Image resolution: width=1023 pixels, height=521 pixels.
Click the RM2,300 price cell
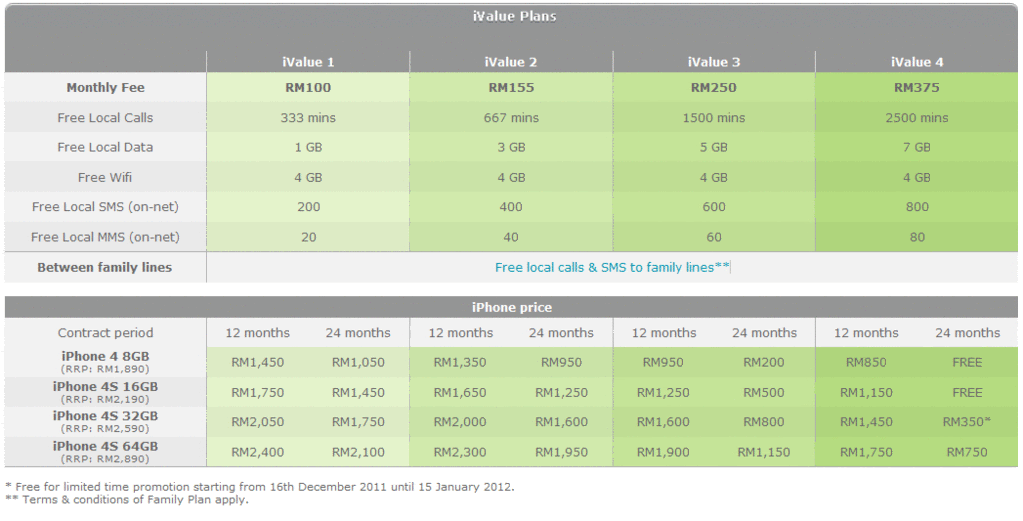[x=460, y=452]
